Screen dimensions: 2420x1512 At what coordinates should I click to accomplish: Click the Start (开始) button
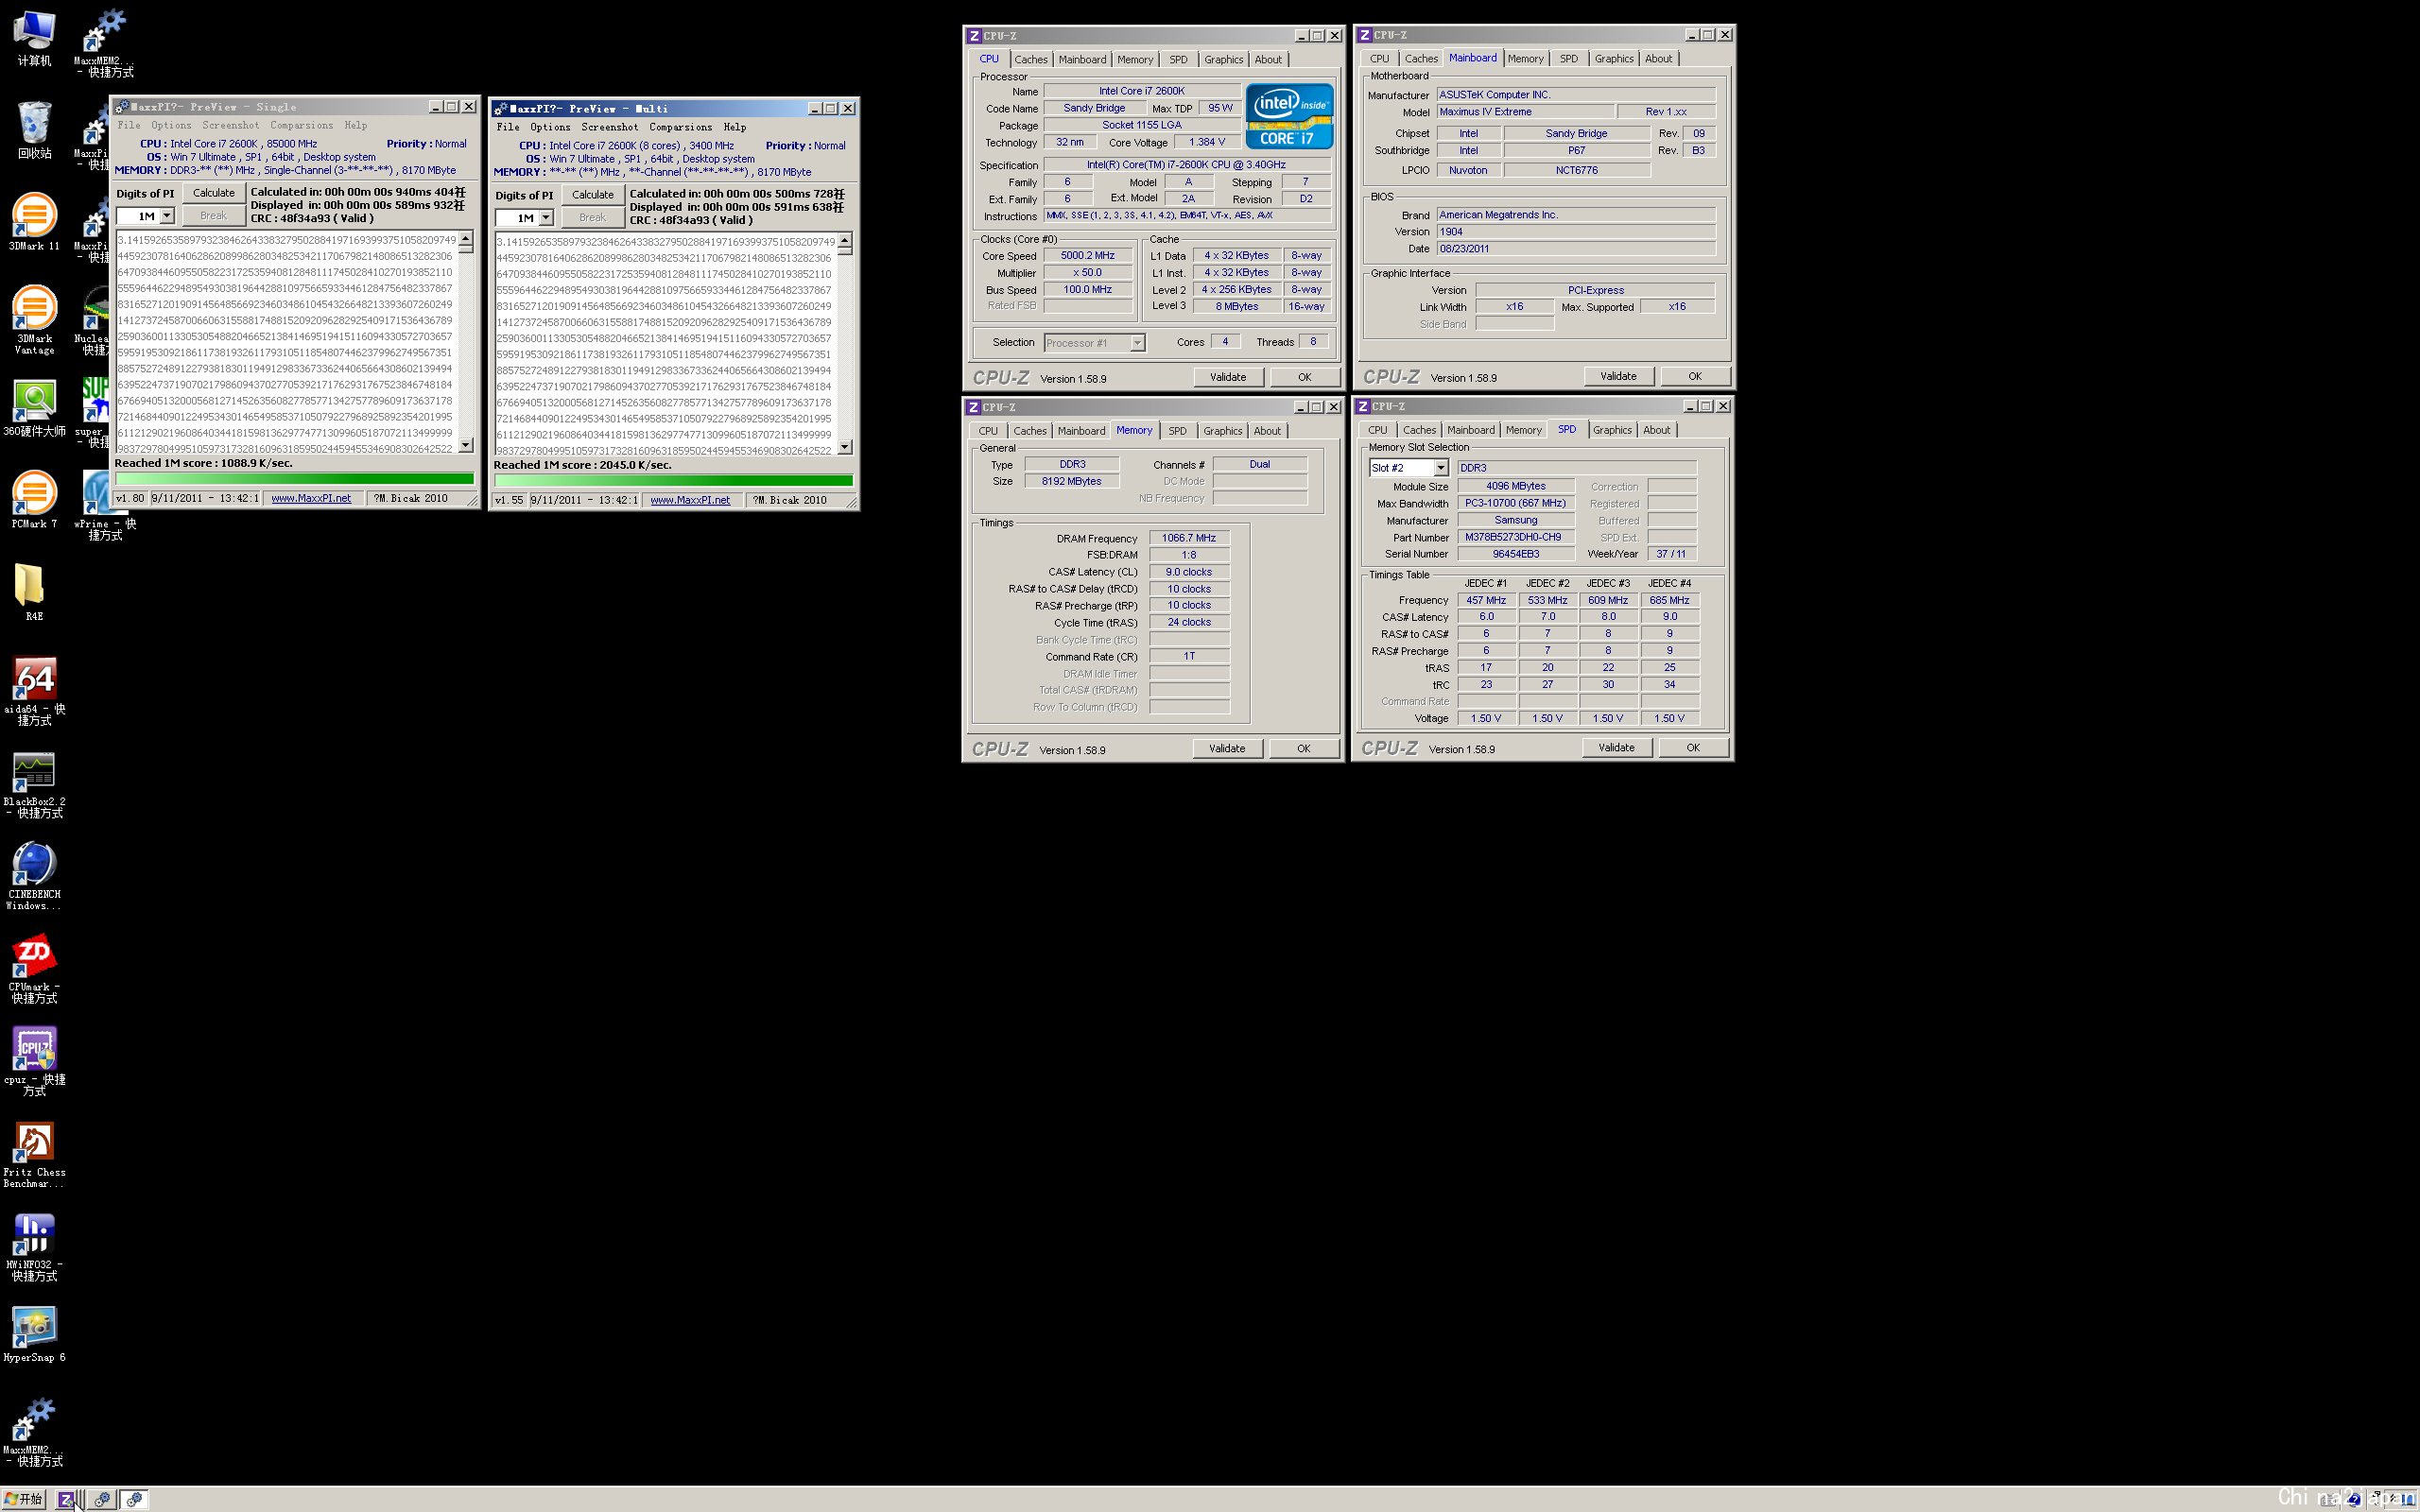[x=23, y=1499]
